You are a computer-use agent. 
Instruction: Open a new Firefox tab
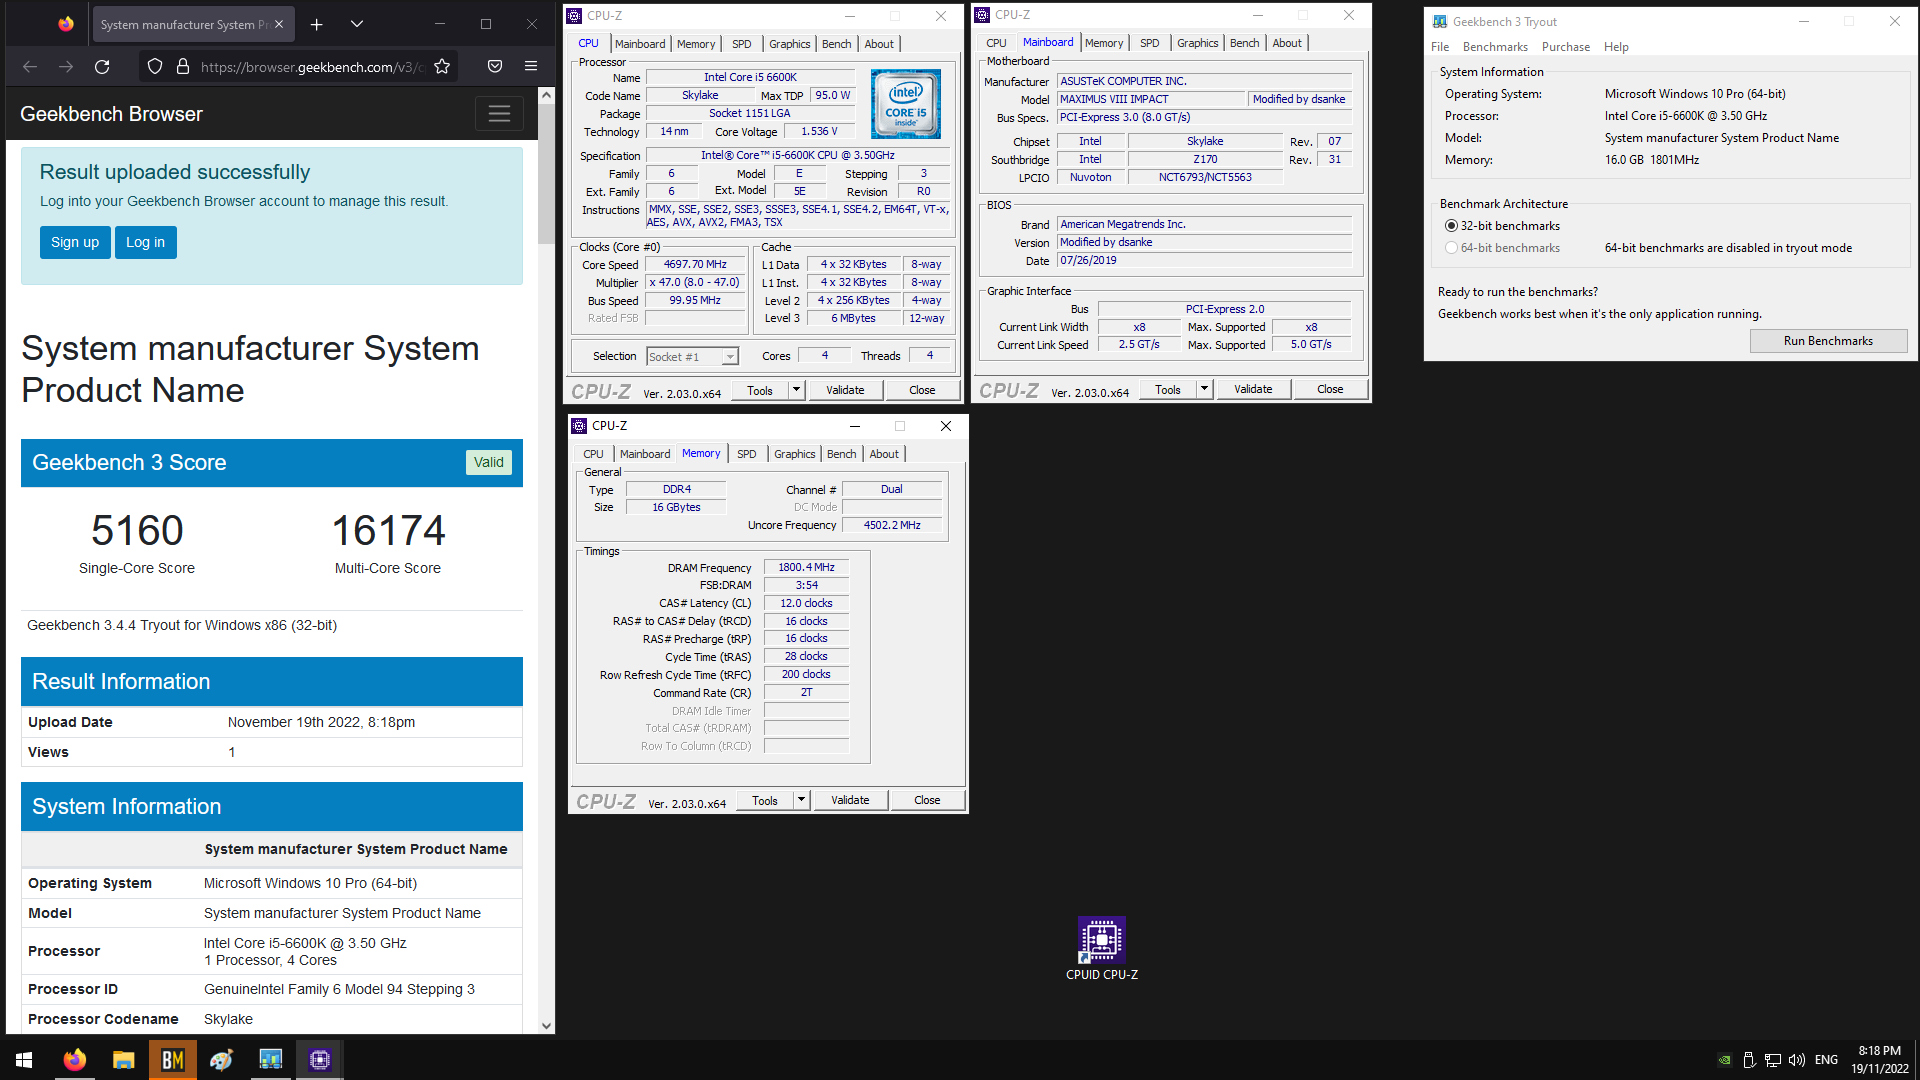pyautogui.click(x=316, y=24)
